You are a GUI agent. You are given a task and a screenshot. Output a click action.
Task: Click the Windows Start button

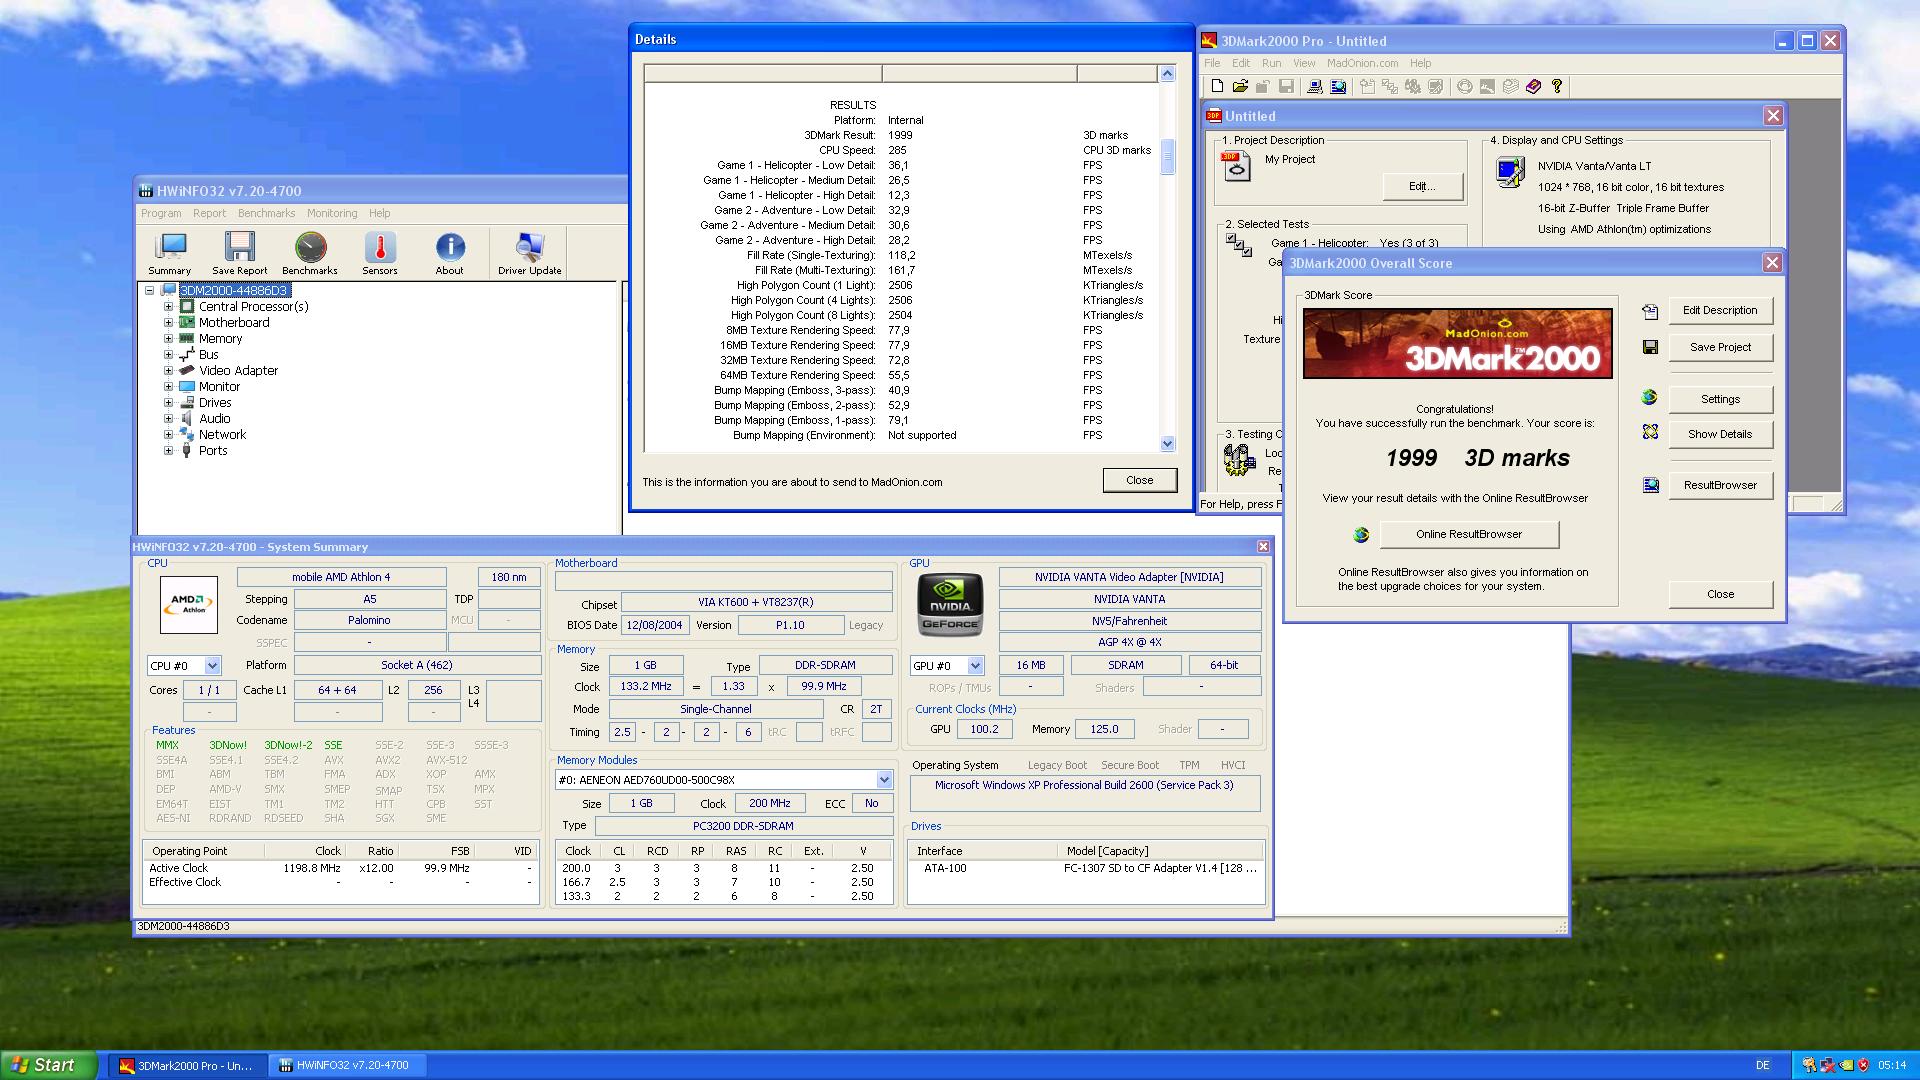tap(49, 1065)
